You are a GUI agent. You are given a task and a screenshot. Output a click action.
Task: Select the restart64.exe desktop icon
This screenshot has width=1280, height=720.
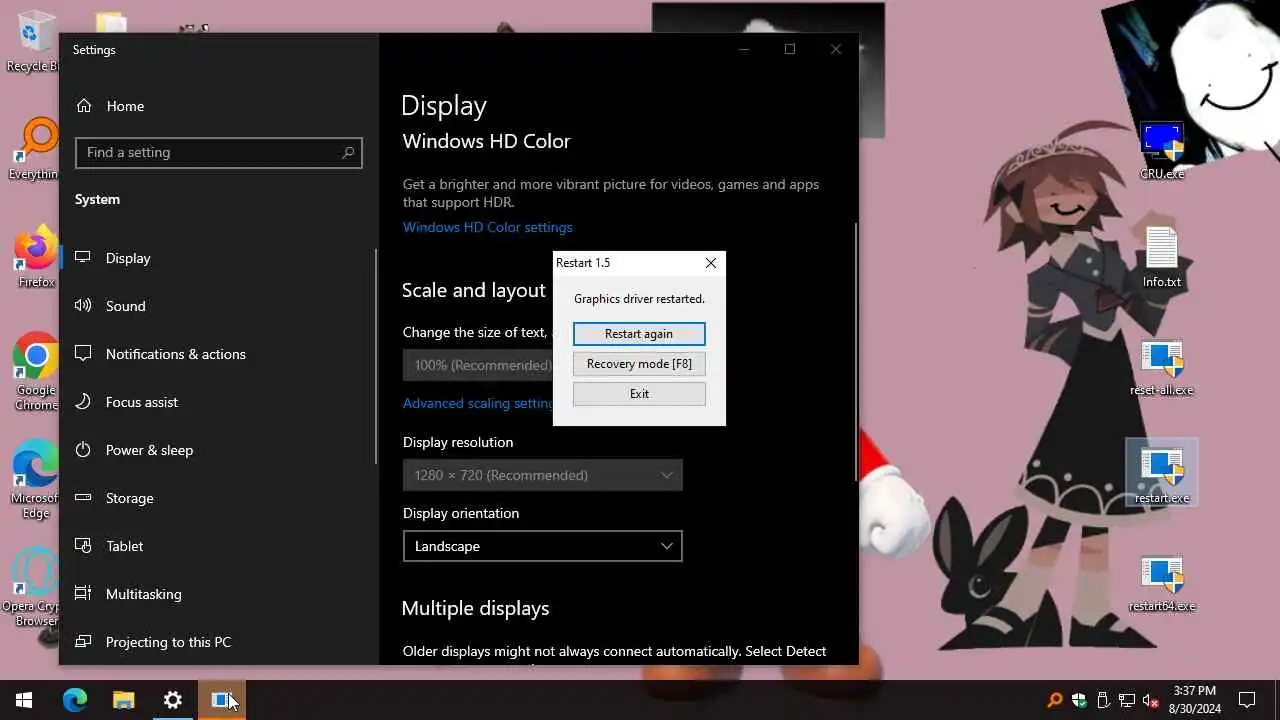(1162, 583)
